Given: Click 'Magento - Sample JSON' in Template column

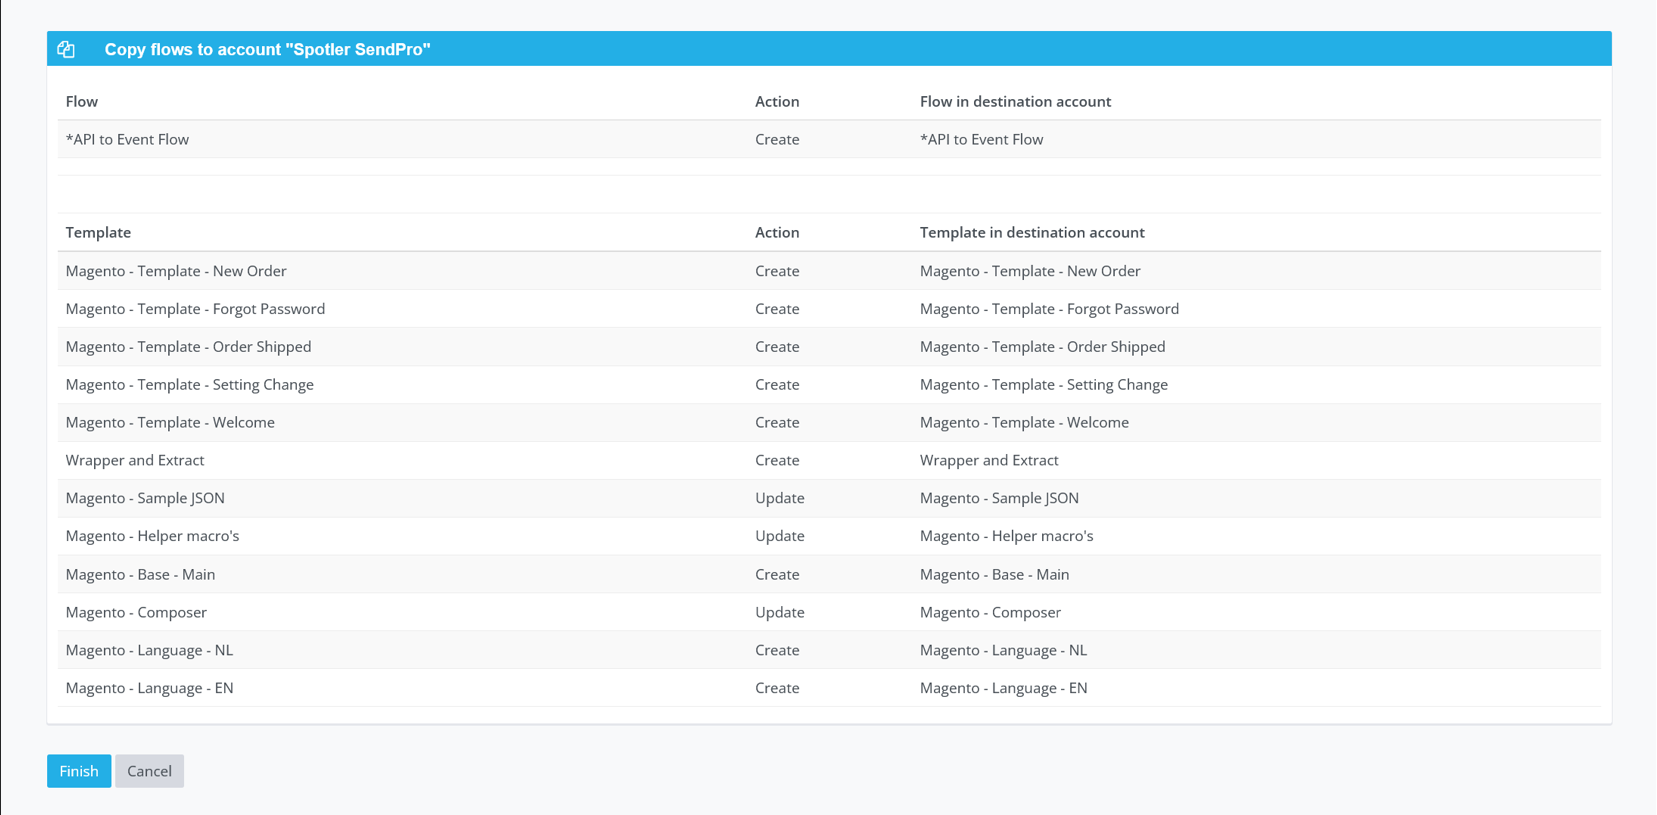Looking at the screenshot, I should (145, 498).
